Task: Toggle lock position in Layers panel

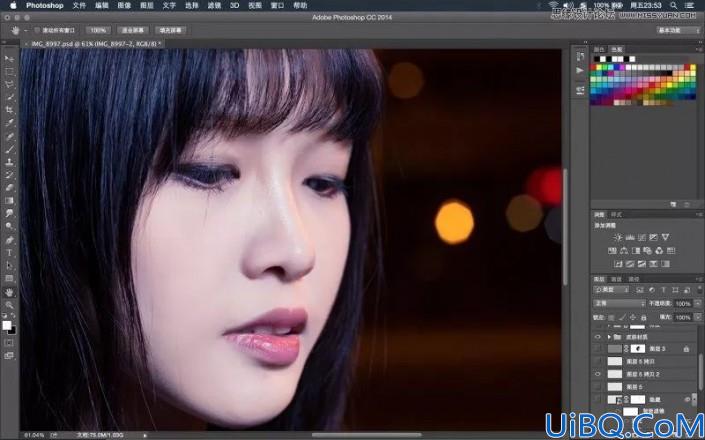Action: [x=633, y=317]
